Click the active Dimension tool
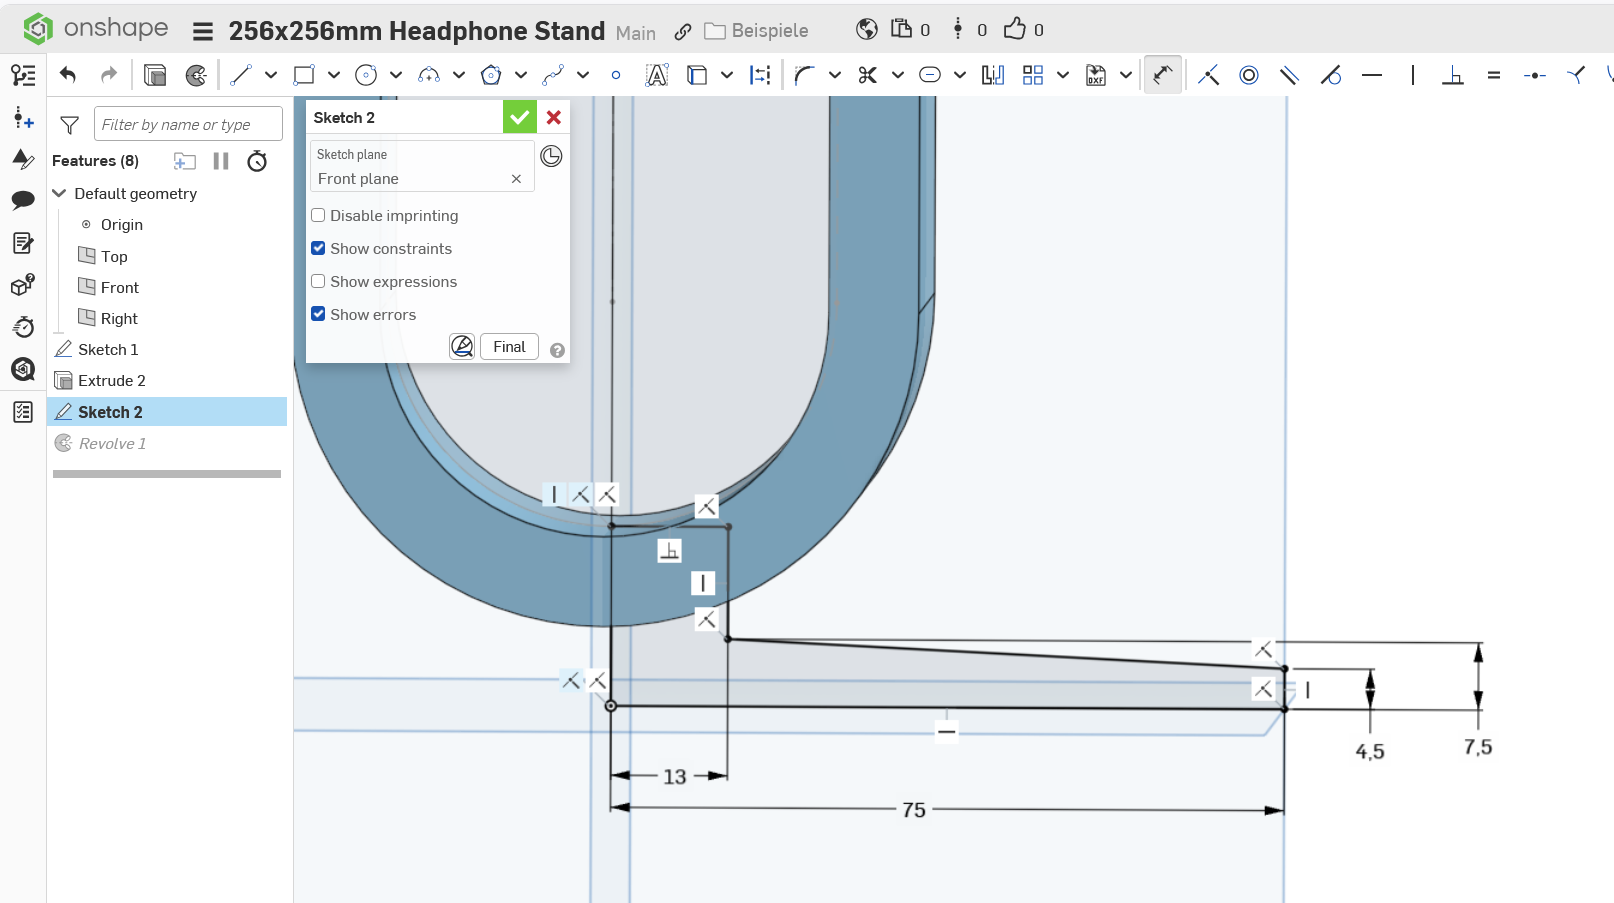Image resolution: width=1614 pixels, height=903 pixels. coord(1163,75)
